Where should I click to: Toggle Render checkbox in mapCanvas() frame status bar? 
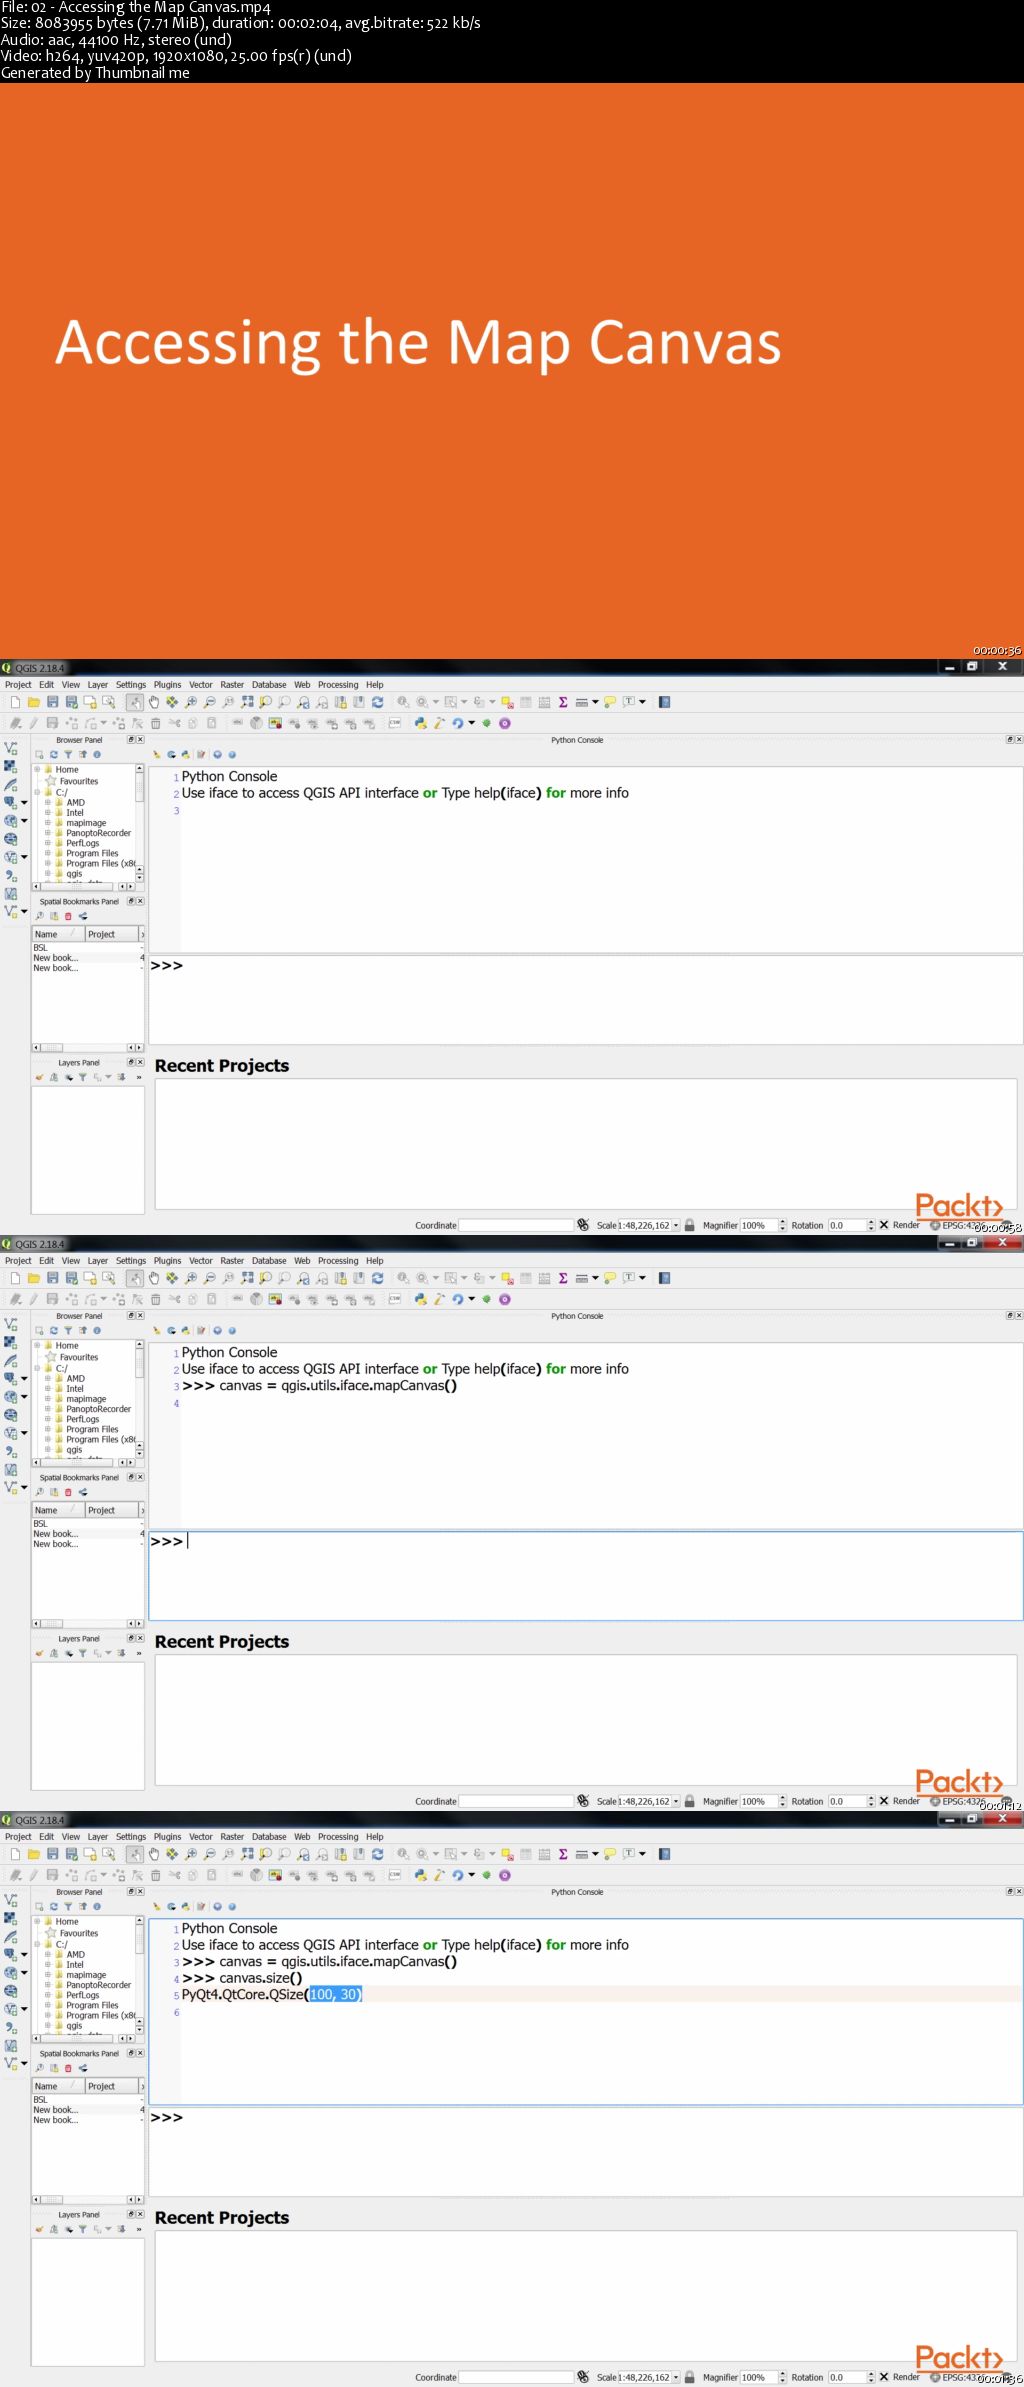(x=884, y=1801)
